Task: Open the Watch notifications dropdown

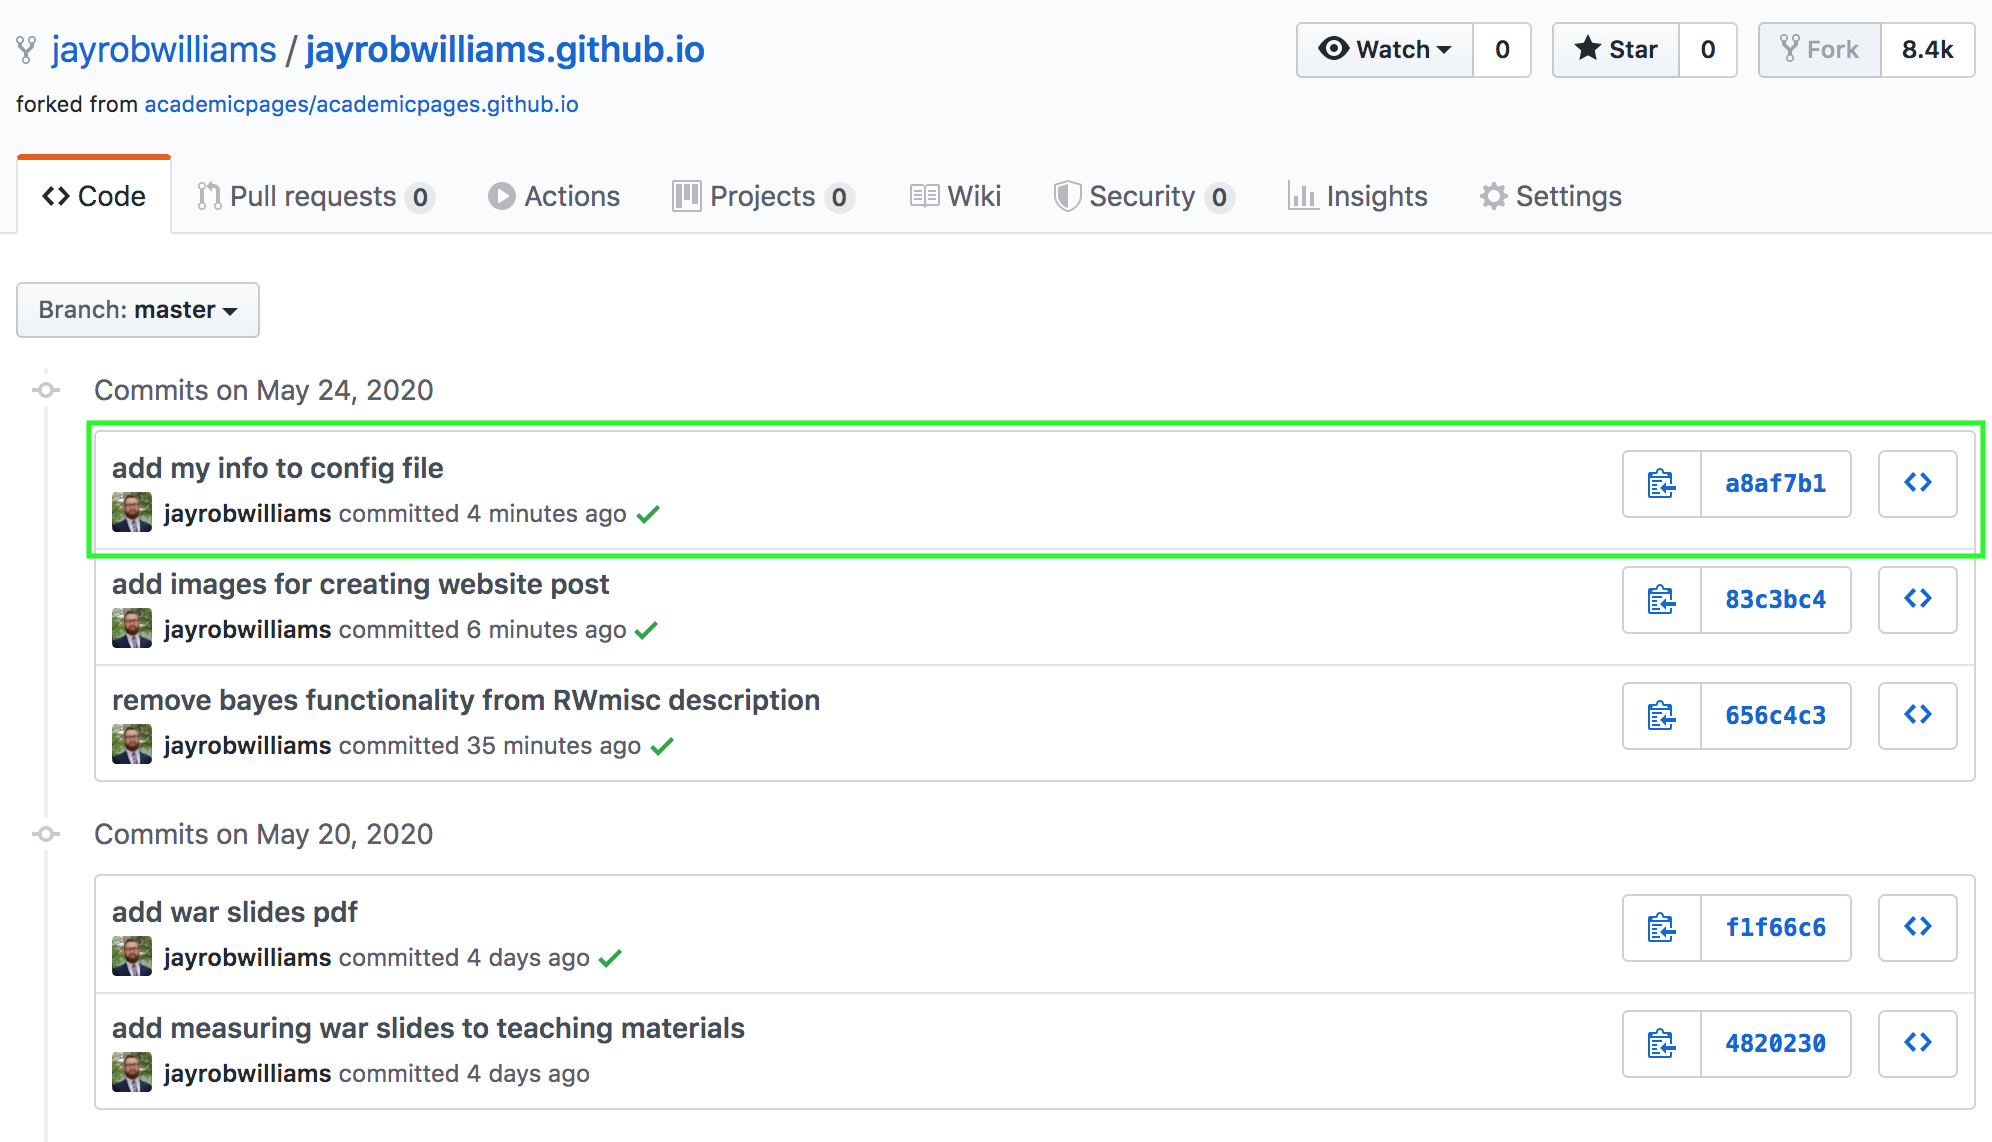Action: [x=1385, y=50]
